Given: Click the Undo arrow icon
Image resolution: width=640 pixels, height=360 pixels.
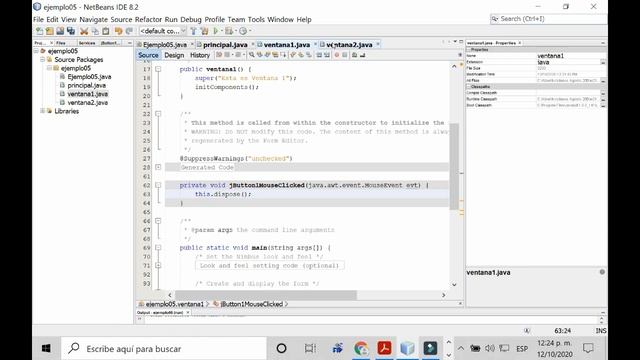Looking at the screenshot, I should point(118,31).
